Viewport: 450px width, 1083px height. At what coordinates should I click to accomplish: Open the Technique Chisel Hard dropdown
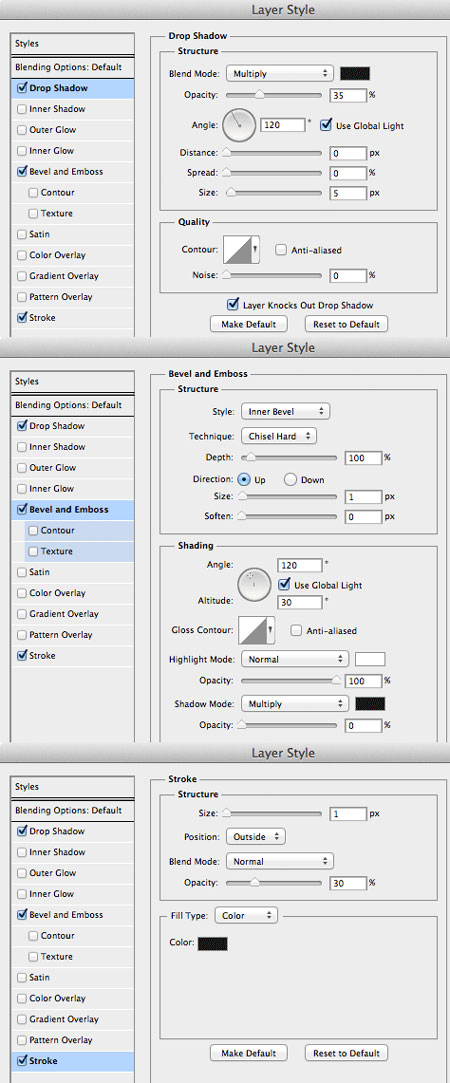[279, 436]
